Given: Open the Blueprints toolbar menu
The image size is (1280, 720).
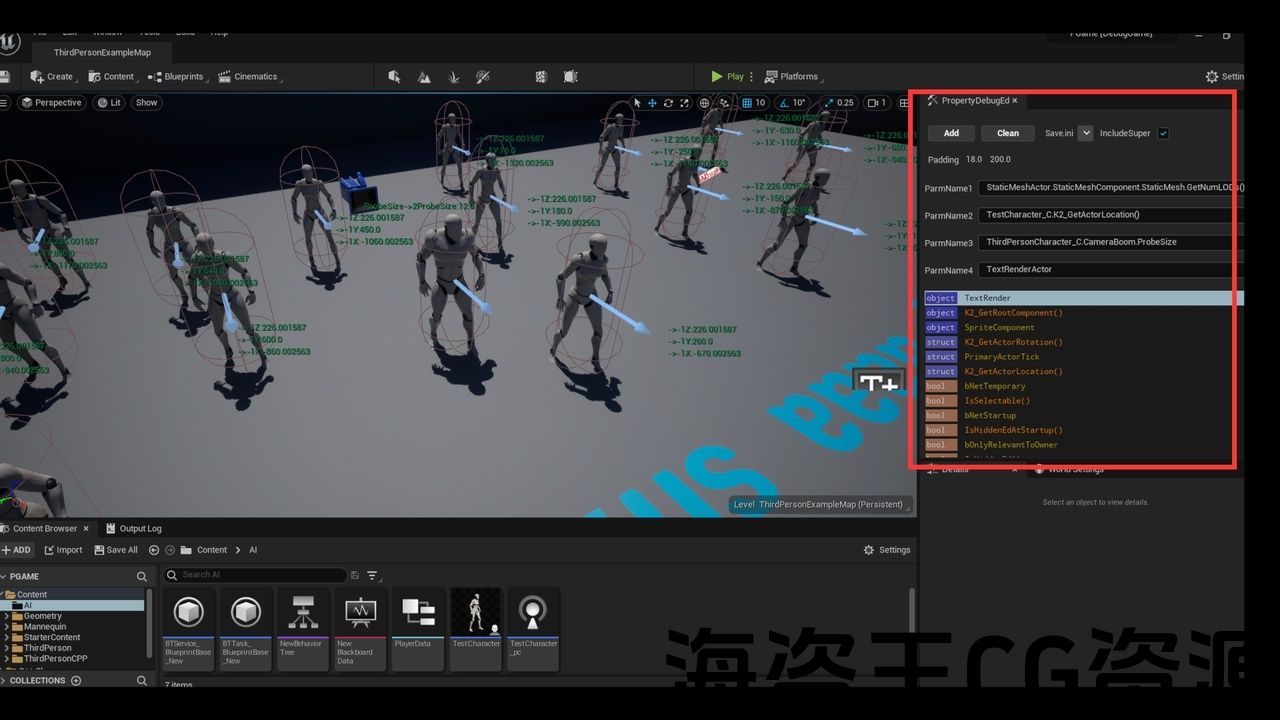Looking at the screenshot, I should tap(177, 77).
